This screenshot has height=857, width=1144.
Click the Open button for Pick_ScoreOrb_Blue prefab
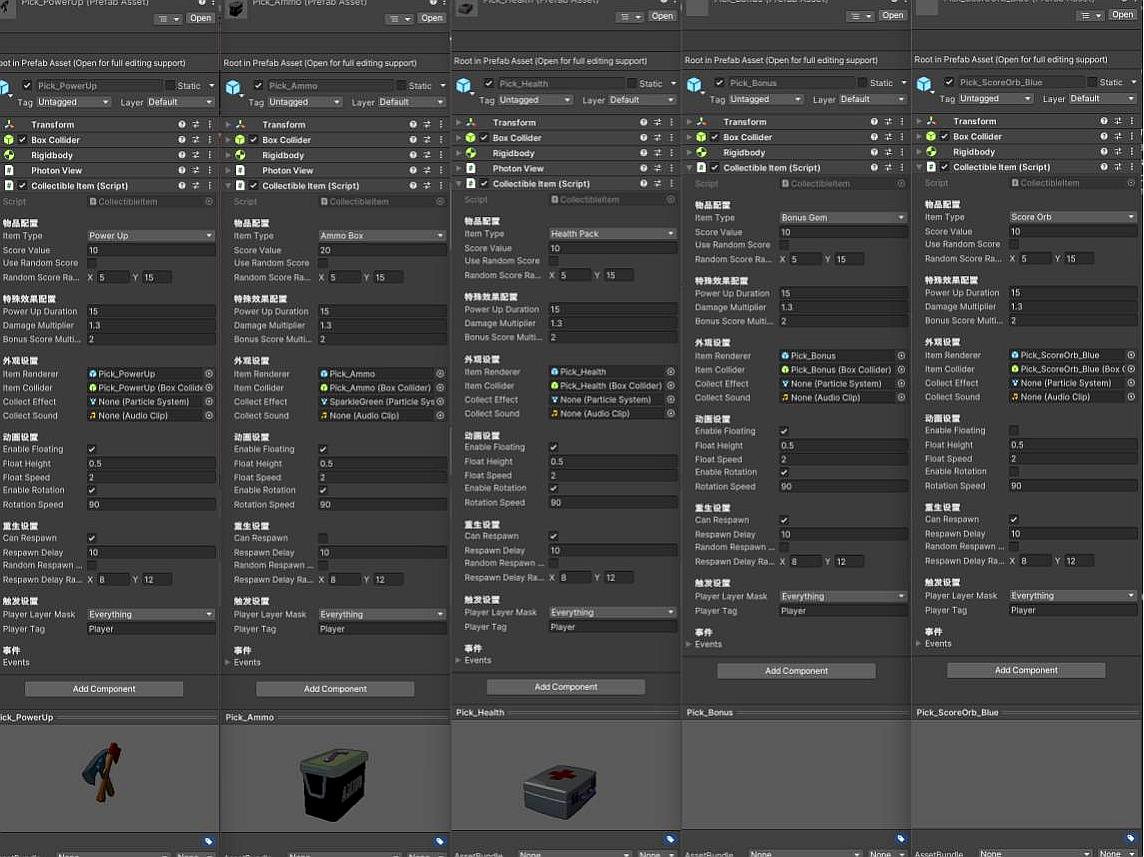1122,15
